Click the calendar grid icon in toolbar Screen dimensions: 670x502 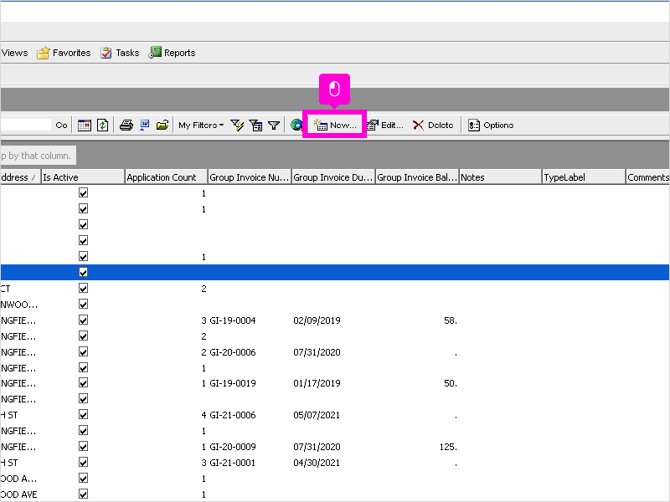tap(85, 125)
